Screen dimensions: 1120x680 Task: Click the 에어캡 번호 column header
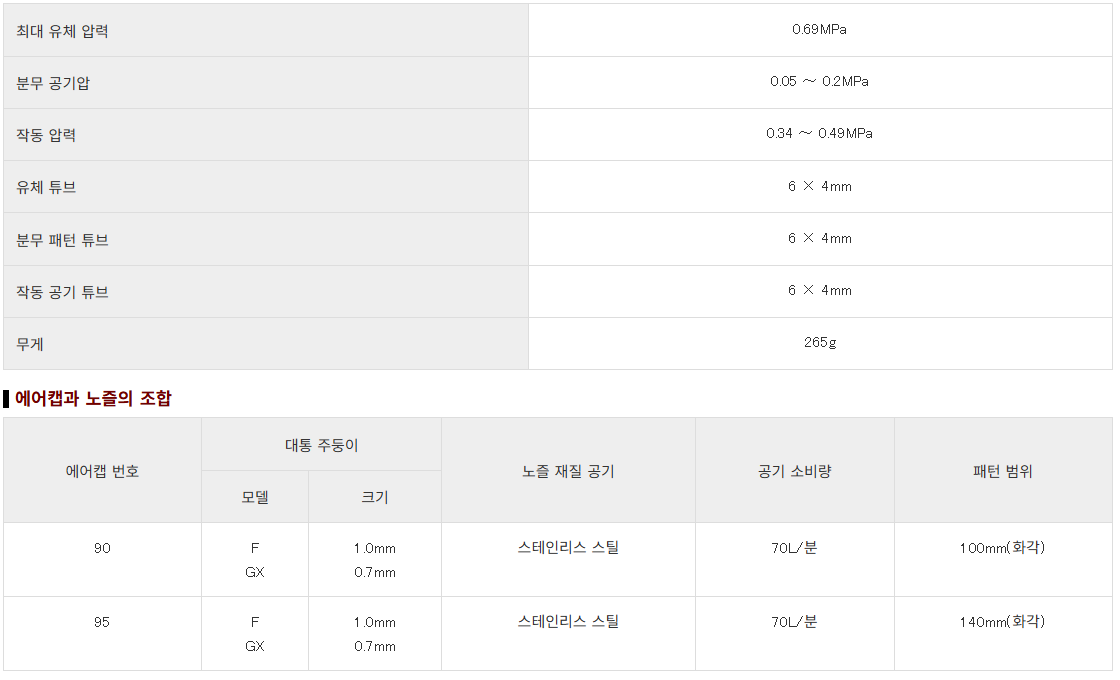pos(102,471)
